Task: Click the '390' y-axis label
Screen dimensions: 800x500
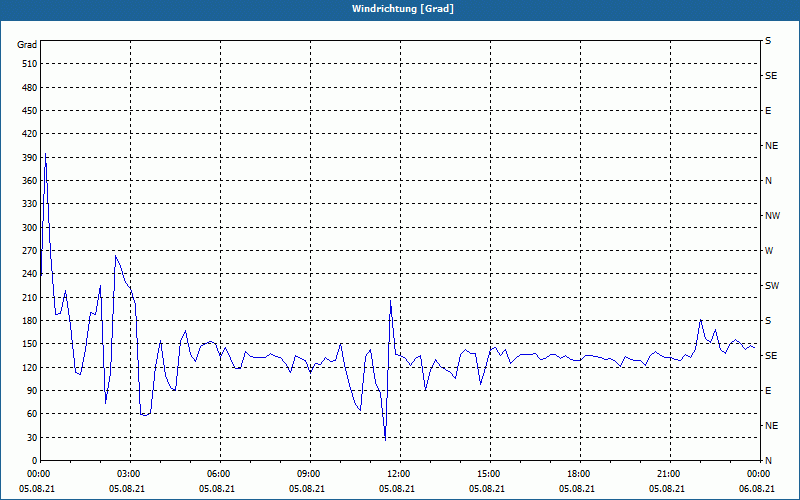Action: pos(30,158)
